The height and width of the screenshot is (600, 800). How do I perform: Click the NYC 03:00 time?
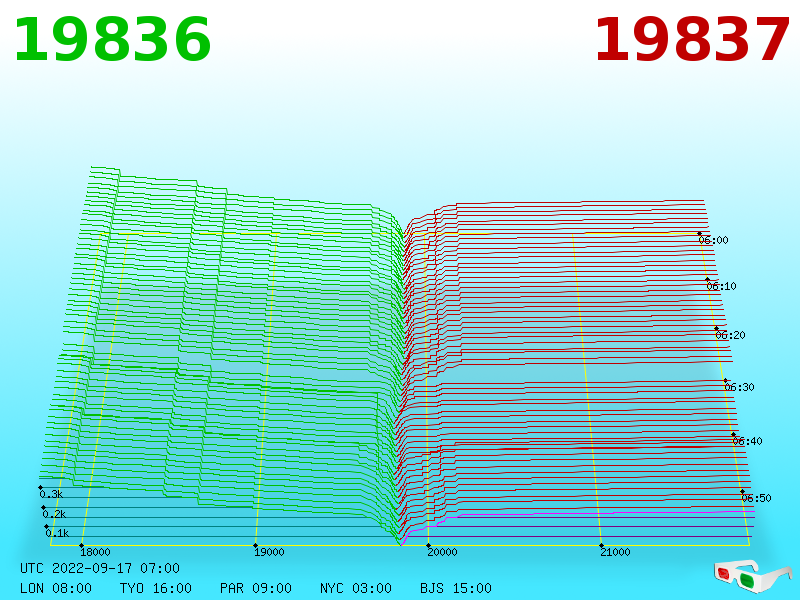[356, 588]
